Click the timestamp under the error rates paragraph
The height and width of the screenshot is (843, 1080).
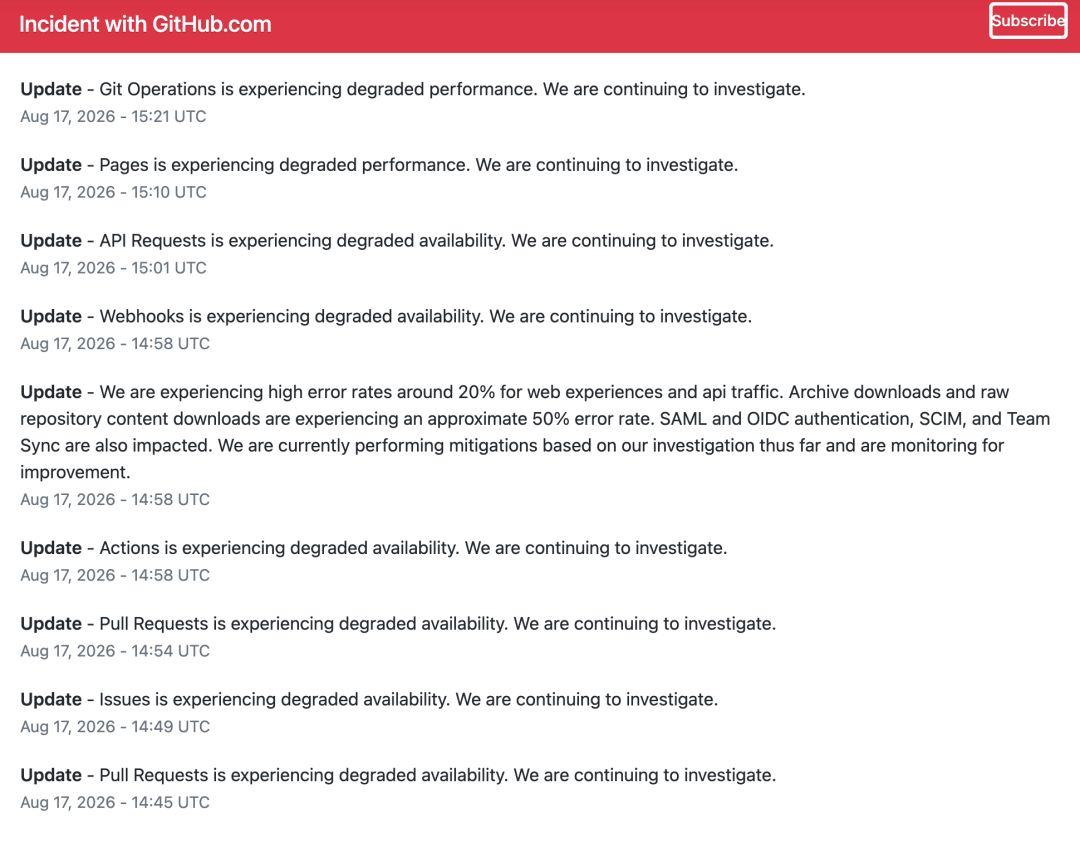tap(115, 499)
